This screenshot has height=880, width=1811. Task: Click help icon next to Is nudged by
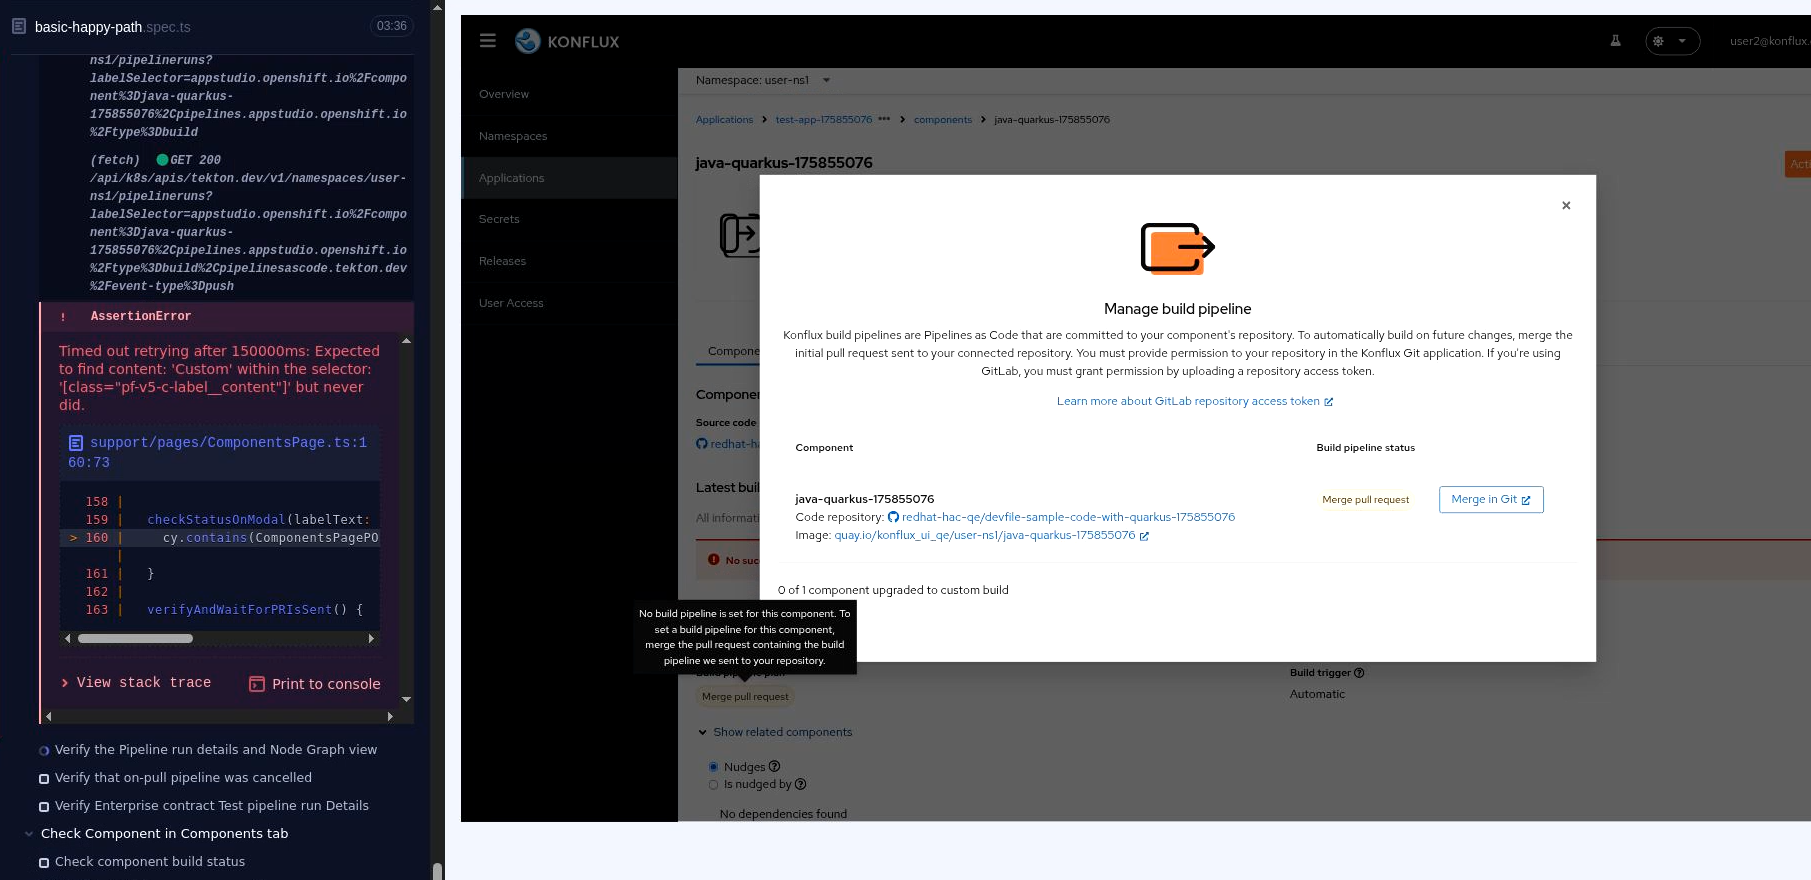click(800, 785)
